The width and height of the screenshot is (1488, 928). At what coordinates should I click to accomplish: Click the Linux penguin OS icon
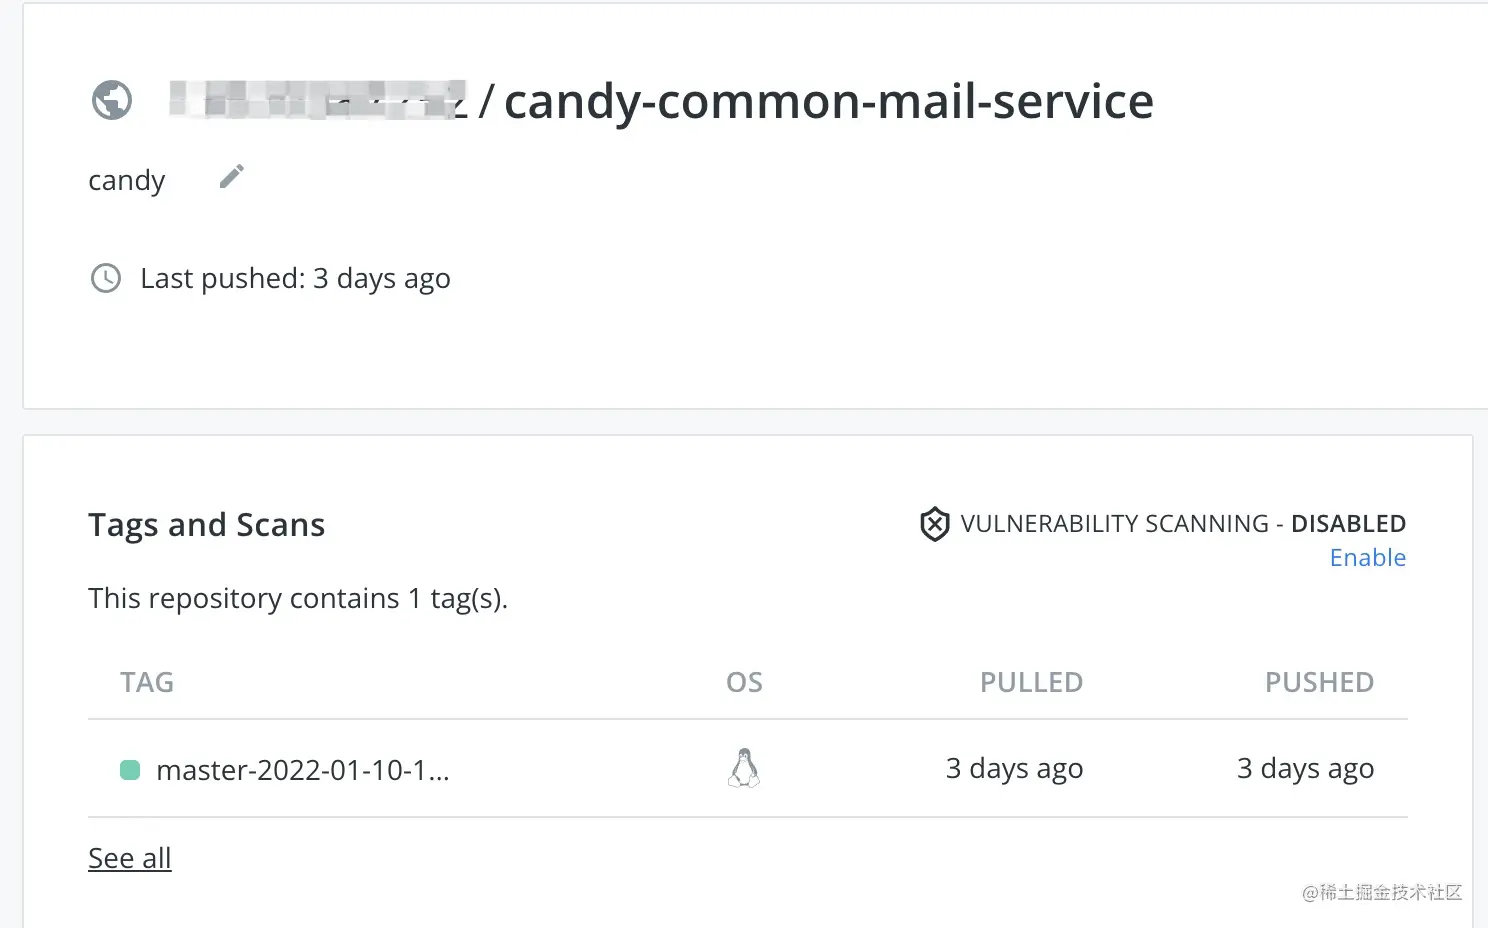coord(744,768)
